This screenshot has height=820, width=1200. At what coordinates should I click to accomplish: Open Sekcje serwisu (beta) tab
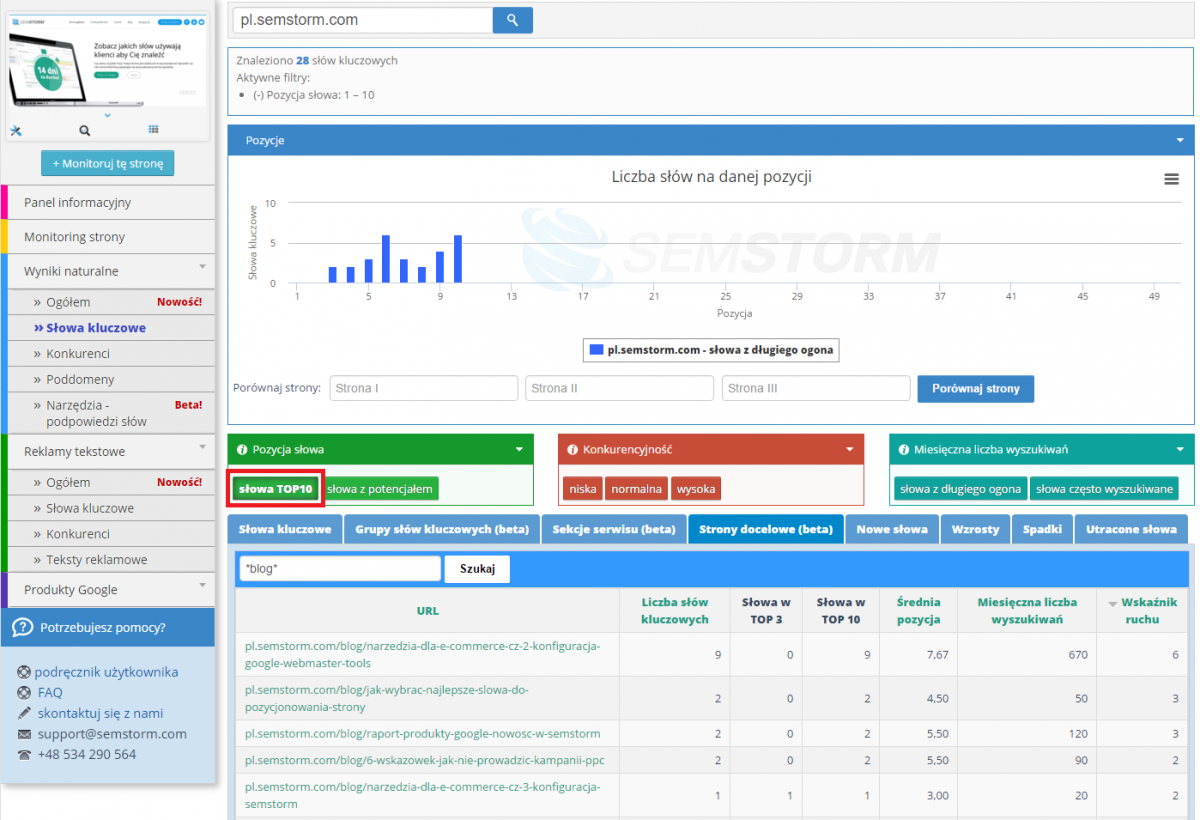[x=614, y=529]
